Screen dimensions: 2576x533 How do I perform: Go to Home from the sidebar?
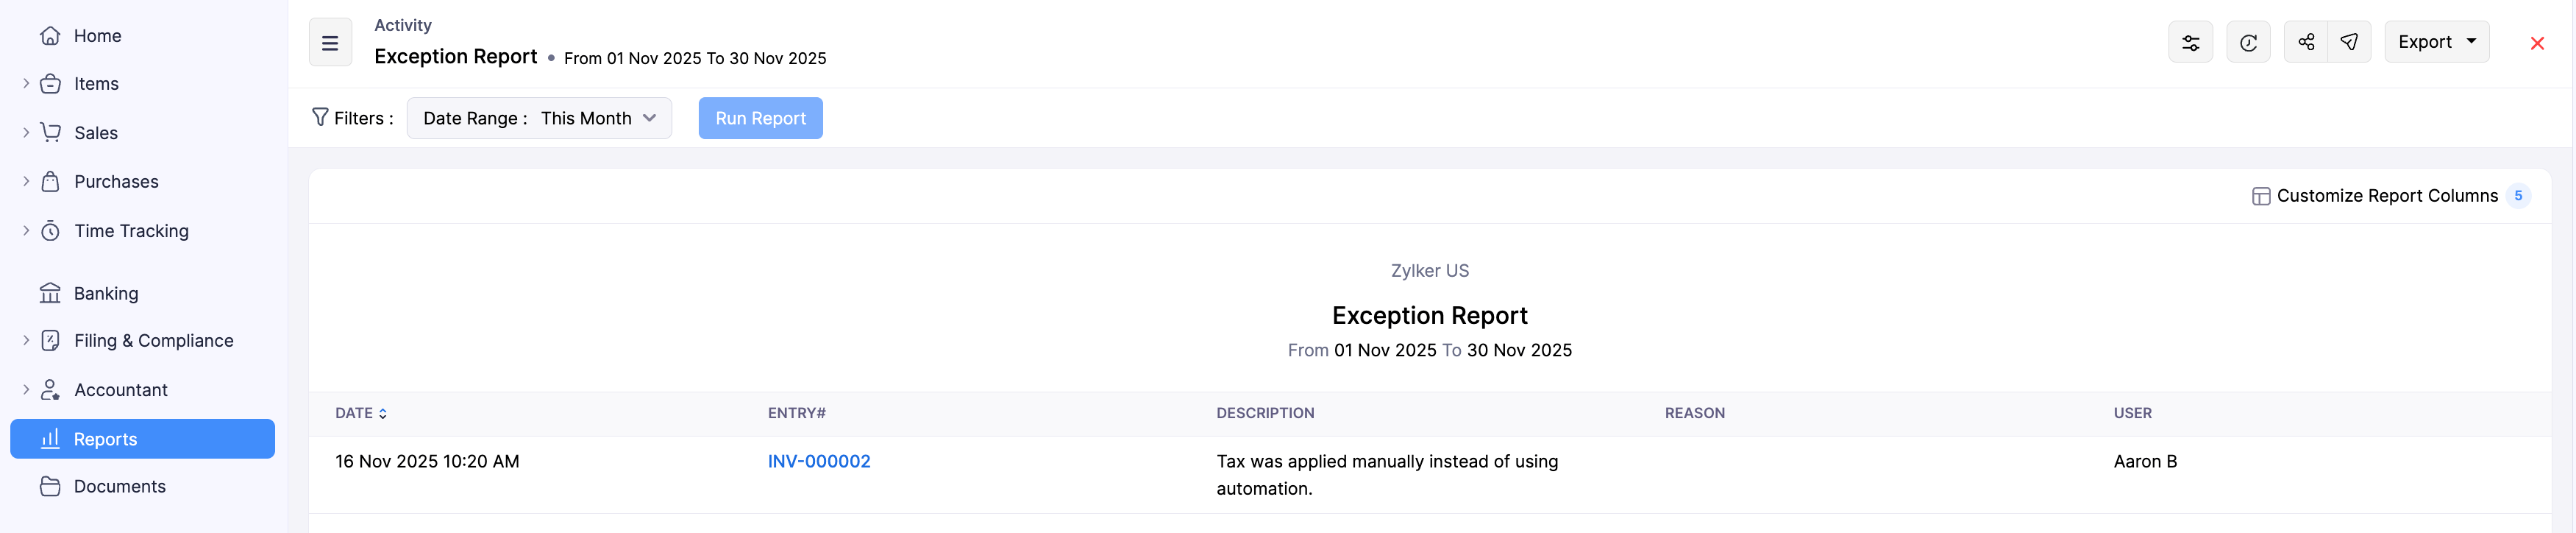(x=95, y=35)
